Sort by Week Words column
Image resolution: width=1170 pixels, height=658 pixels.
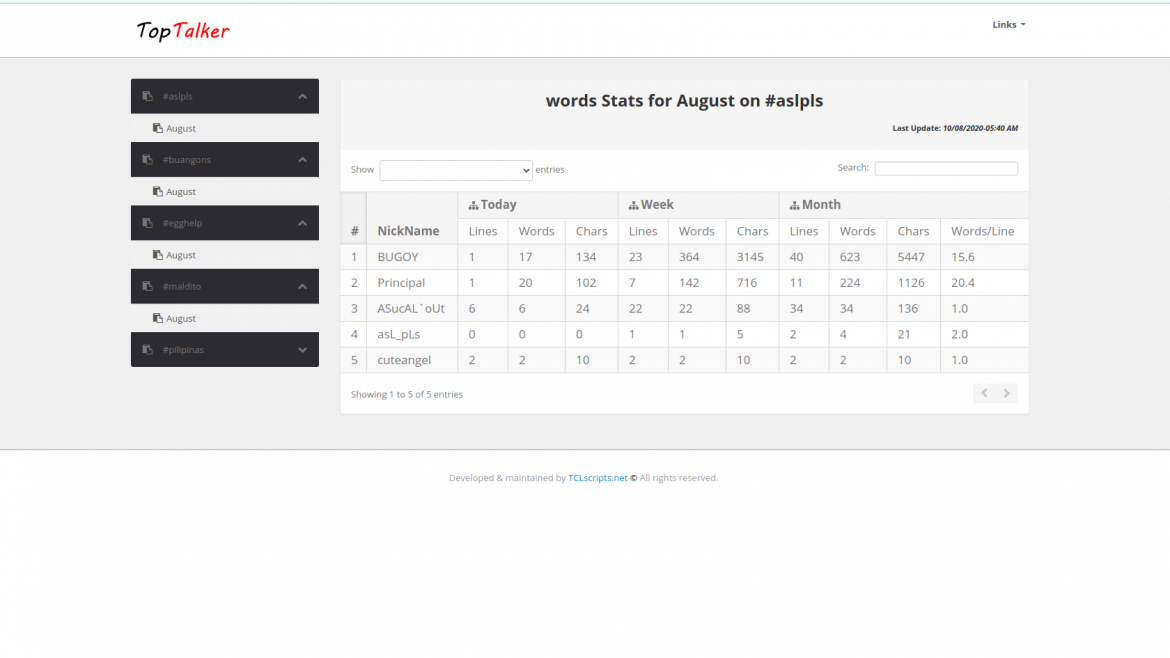[697, 231]
